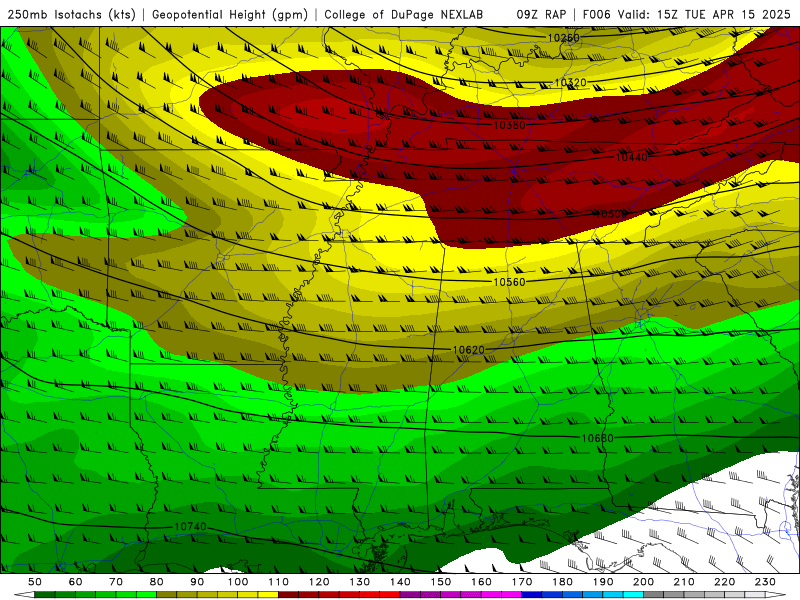Click the '09Z RAP' model run label
Viewport: 800px width, 600px height.
[x=541, y=15]
